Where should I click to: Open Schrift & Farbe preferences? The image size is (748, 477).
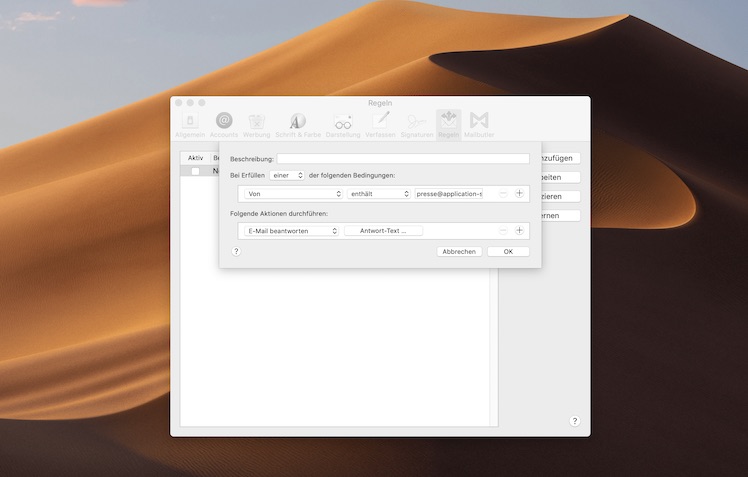click(298, 124)
